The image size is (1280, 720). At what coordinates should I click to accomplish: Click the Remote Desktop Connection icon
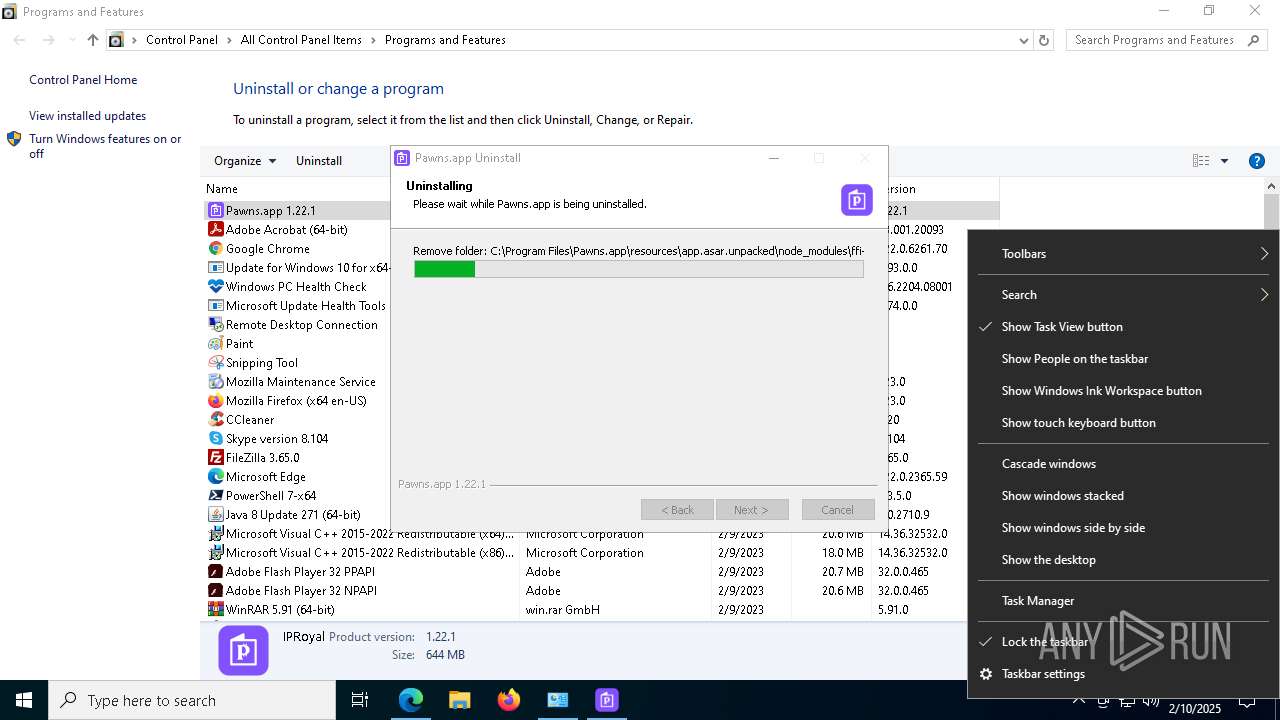pyautogui.click(x=215, y=325)
